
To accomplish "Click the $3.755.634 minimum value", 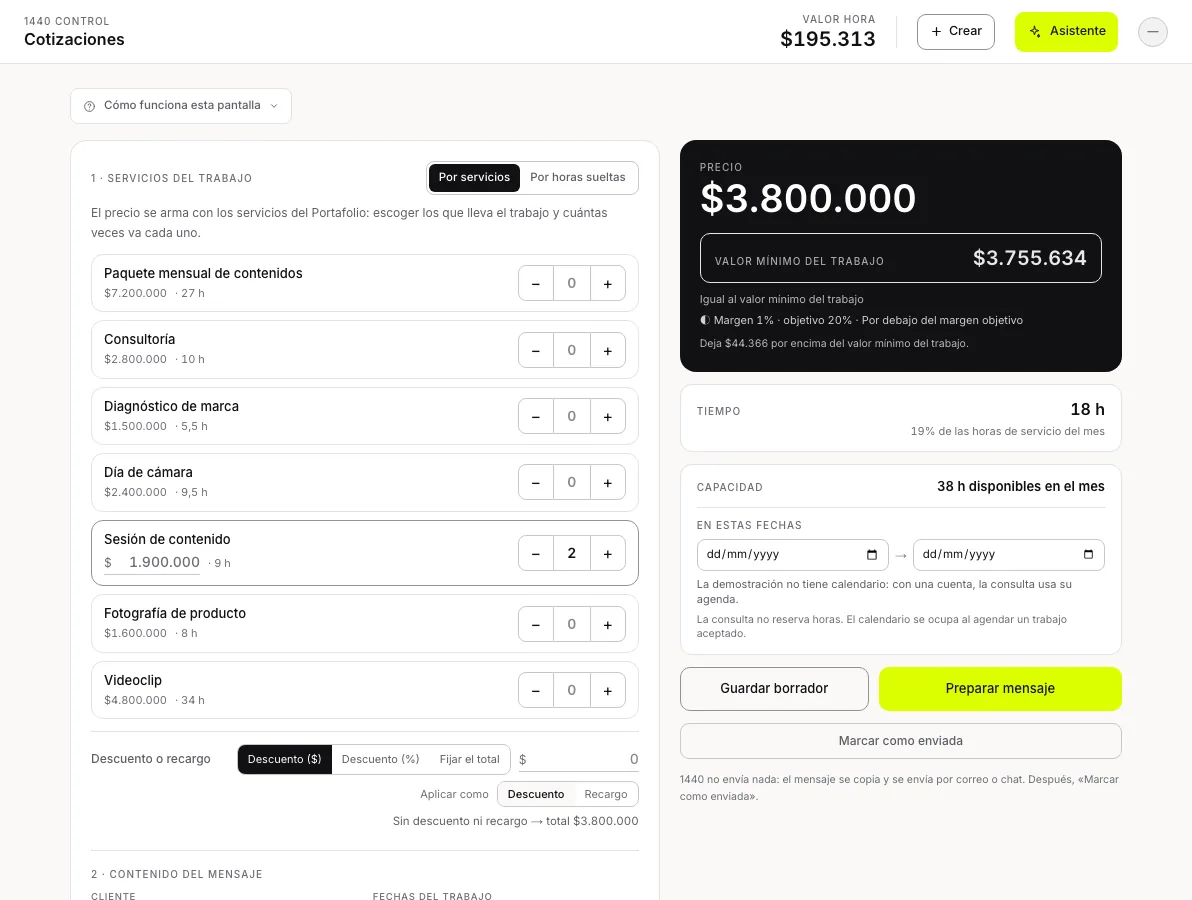I will [x=1029, y=258].
